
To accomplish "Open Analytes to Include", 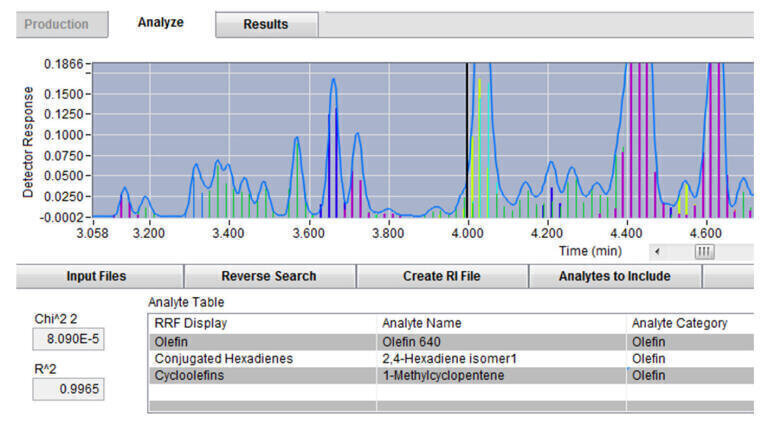I will [615, 276].
